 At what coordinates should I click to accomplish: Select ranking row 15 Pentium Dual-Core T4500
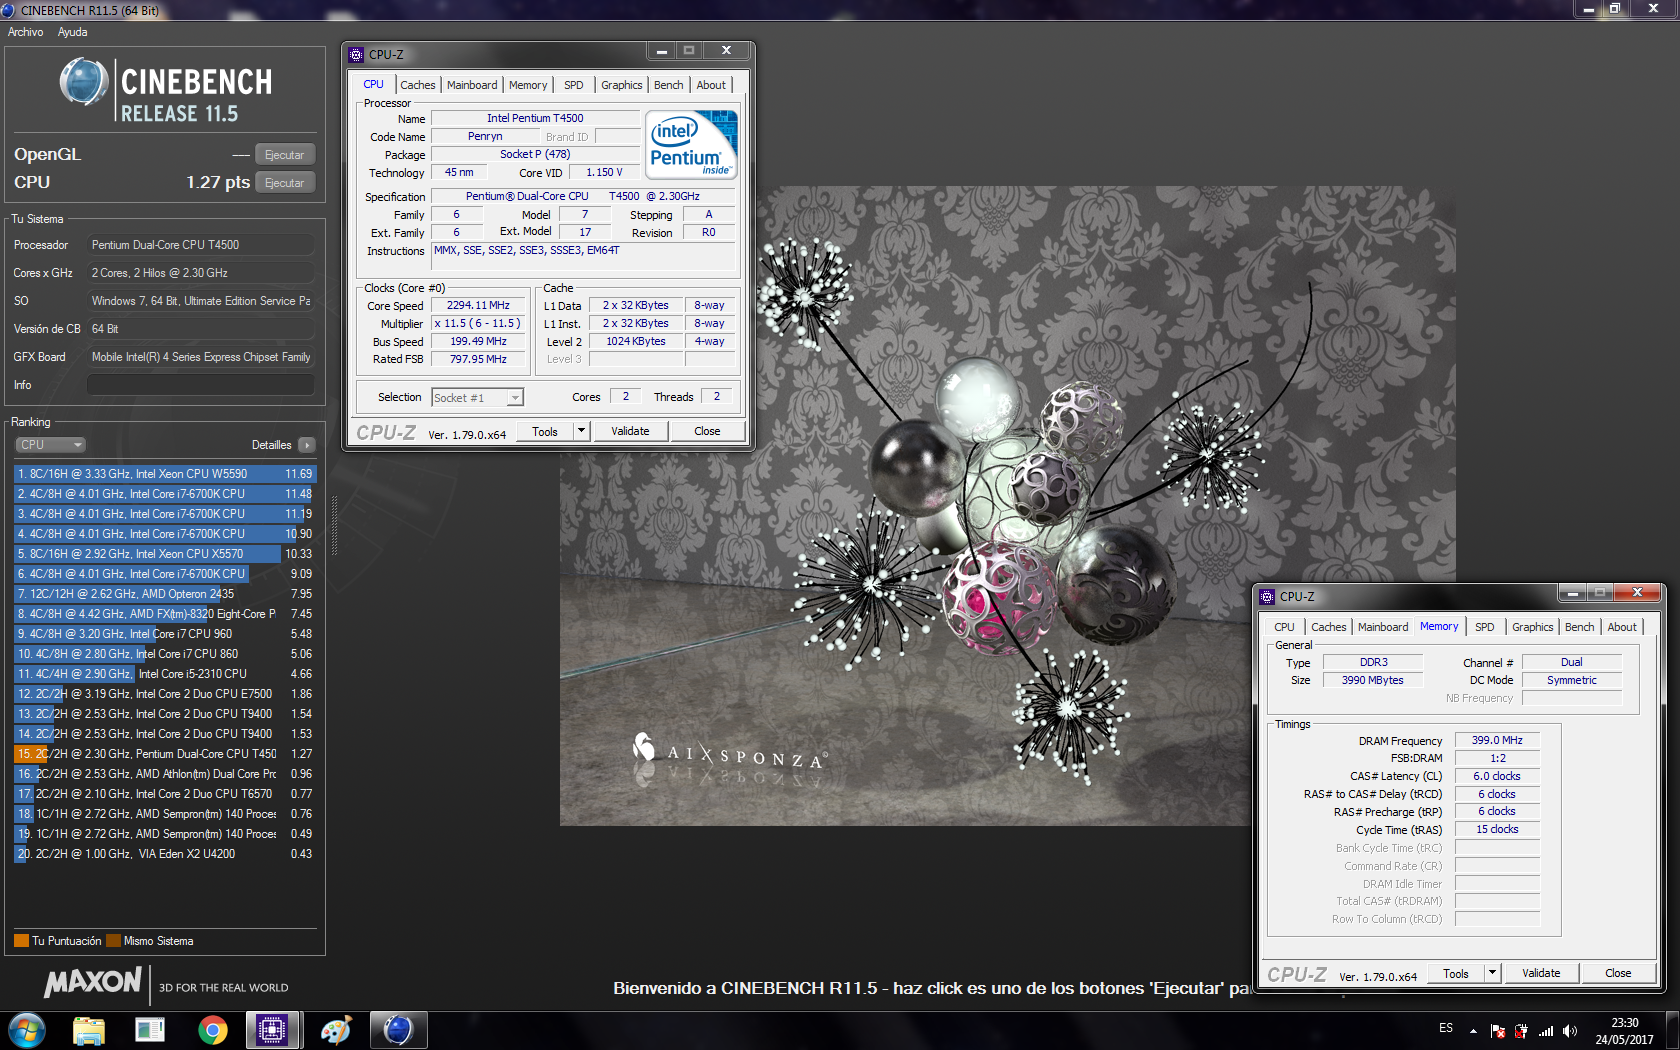pos(165,754)
